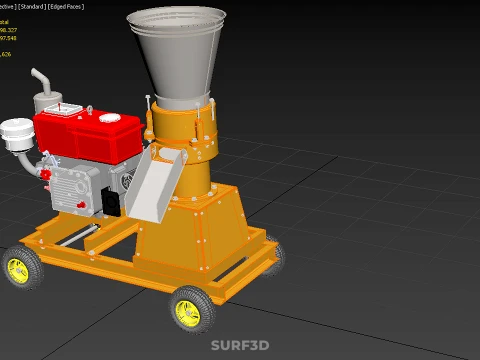Open the [Edged Faces] viewport label menu
Viewport: 480px width, 360px height.
point(66,7)
